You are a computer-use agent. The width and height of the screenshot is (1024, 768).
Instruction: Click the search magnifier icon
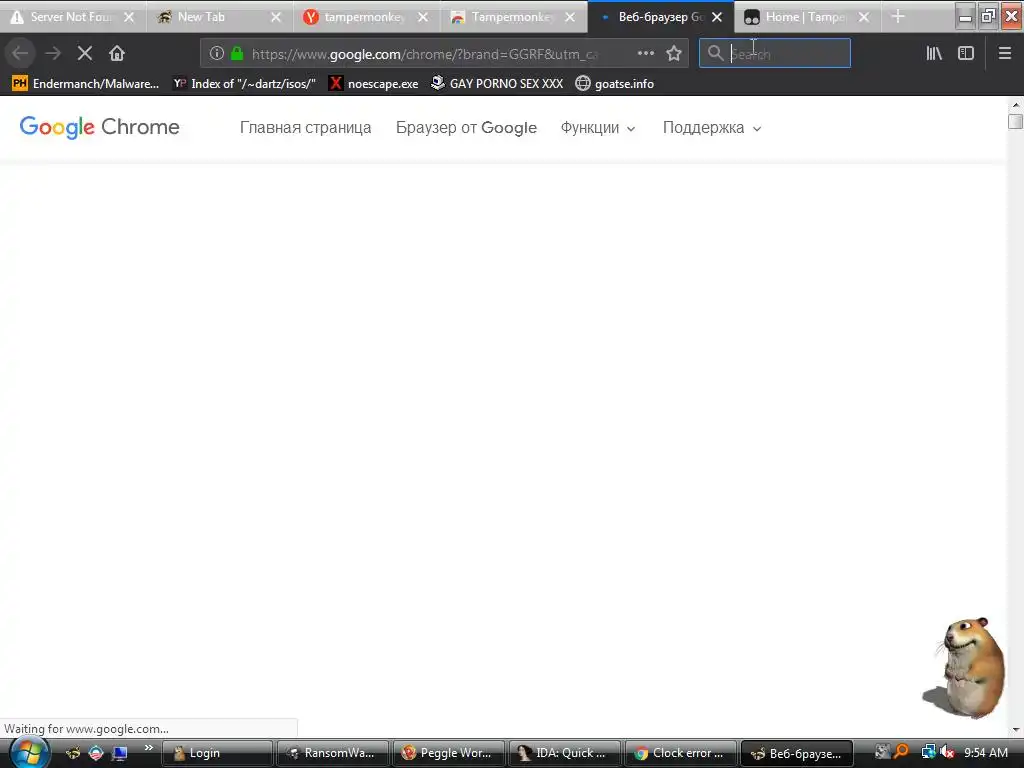(x=715, y=53)
